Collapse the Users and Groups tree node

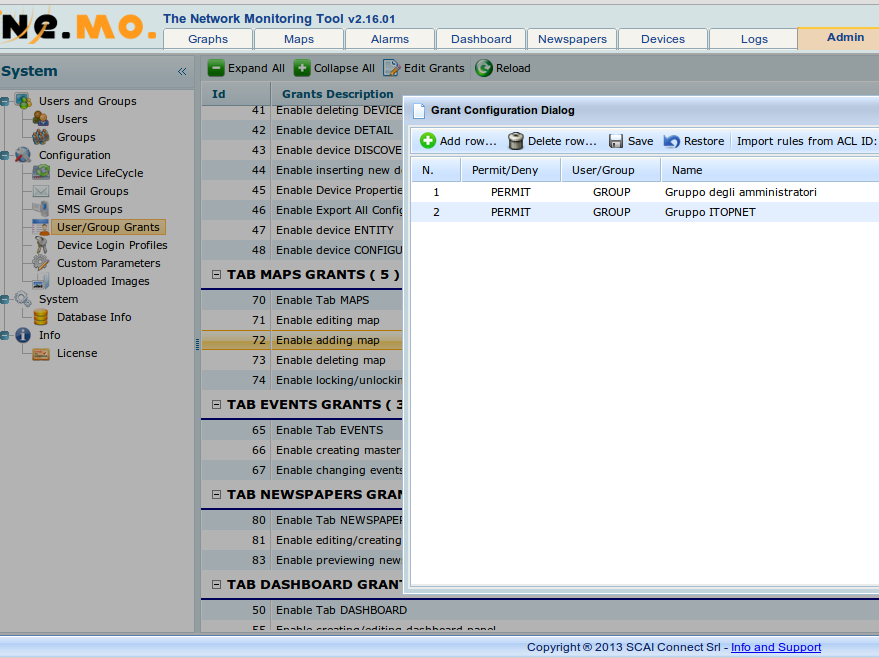coord(4,101)
